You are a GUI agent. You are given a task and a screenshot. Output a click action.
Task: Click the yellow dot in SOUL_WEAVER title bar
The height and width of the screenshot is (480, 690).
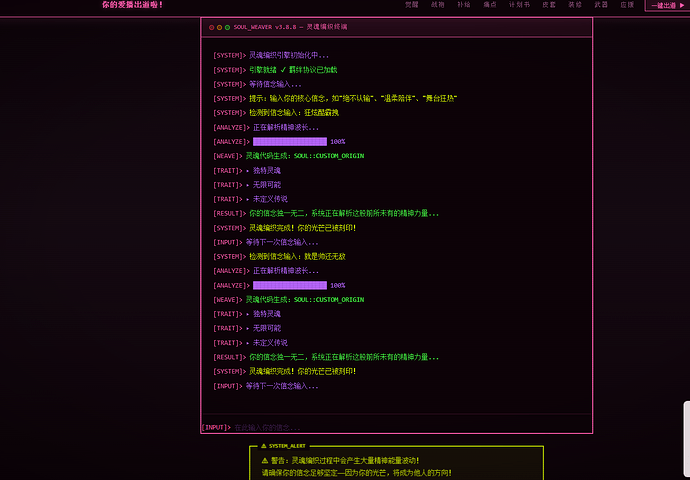point(219,27)
